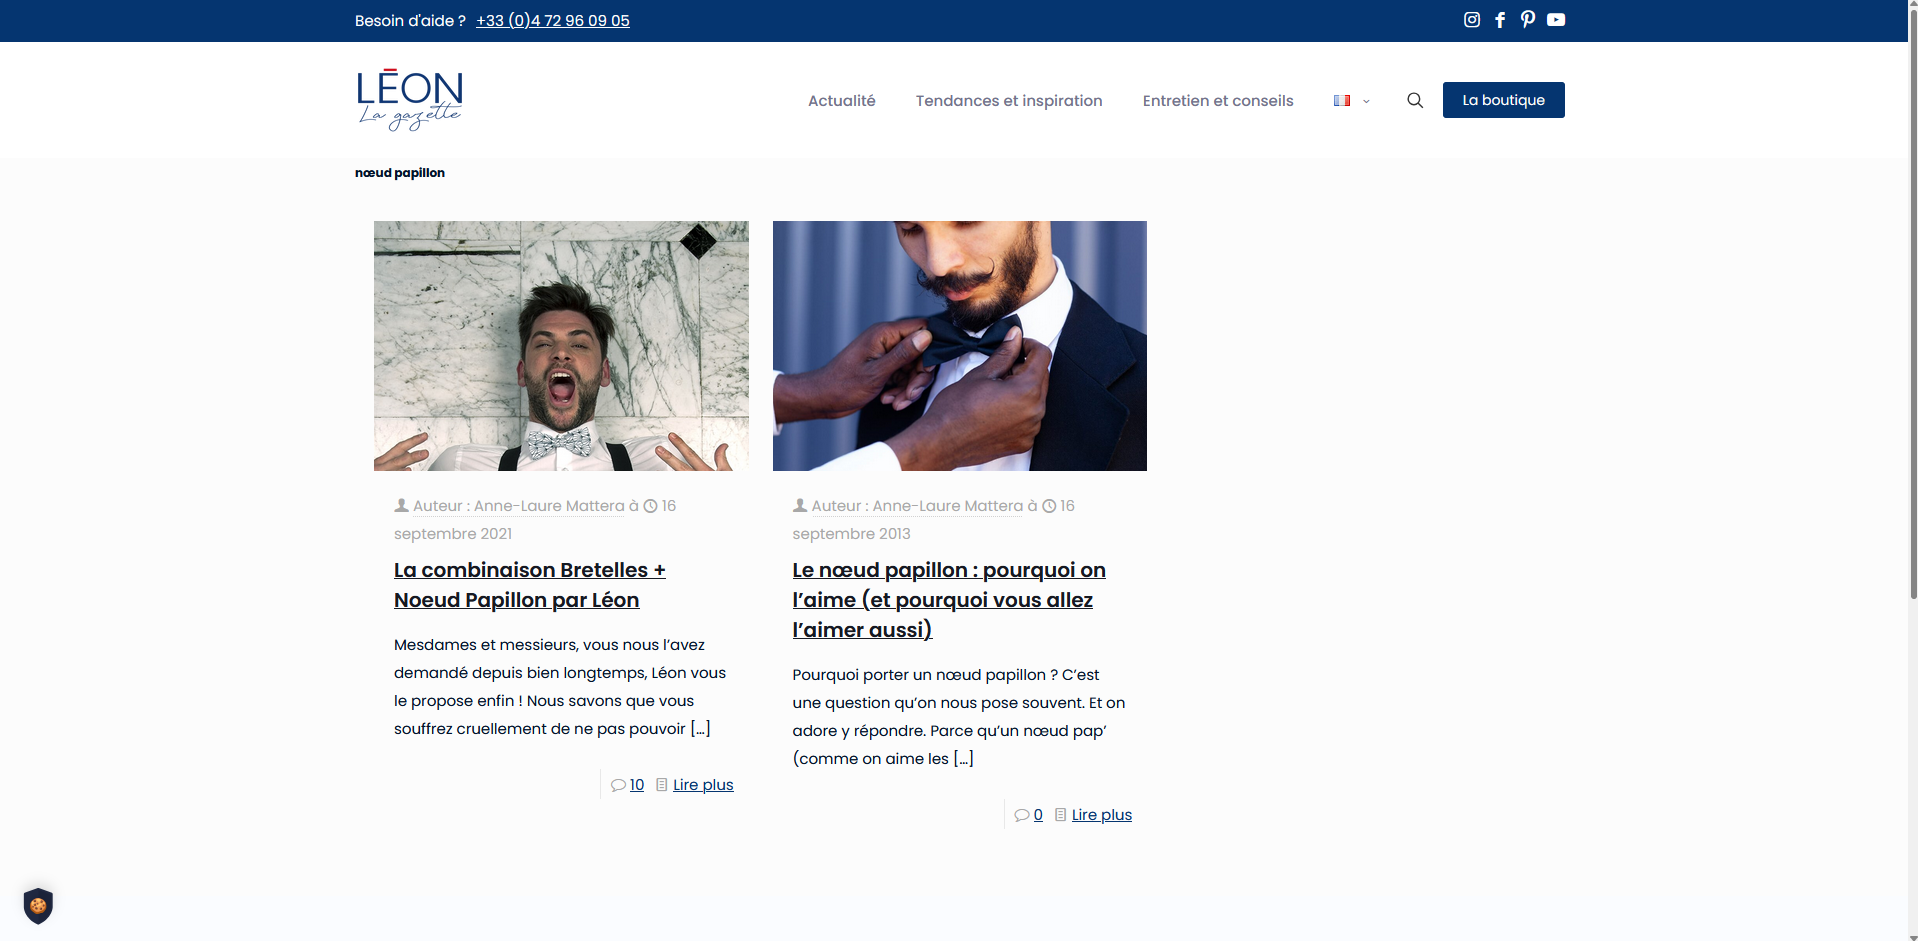This screenshot has height=941, width=1918.
Task: Open the Facebook page icon
Action: pos(1500,20)
